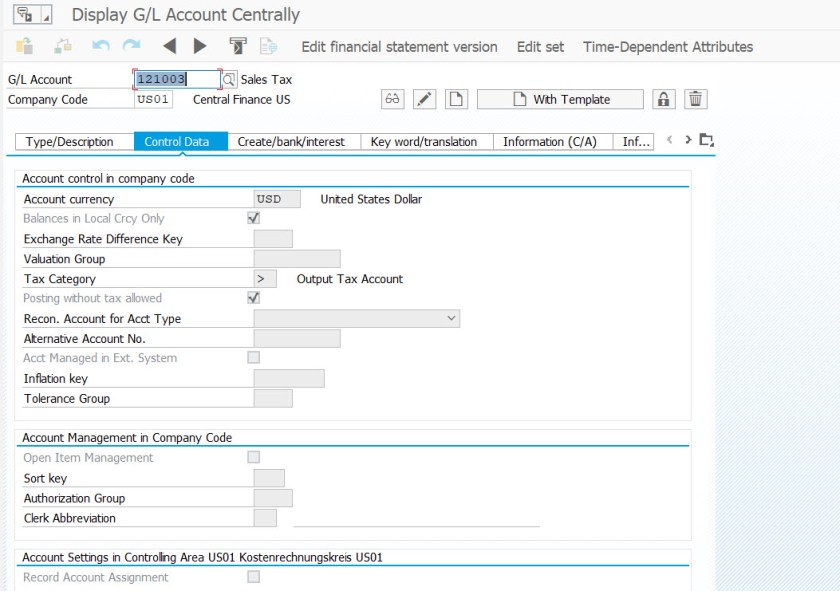Click 'Account Management in Company Code' heading
This screenshot has width=840, height=591.
pos(127,437)
